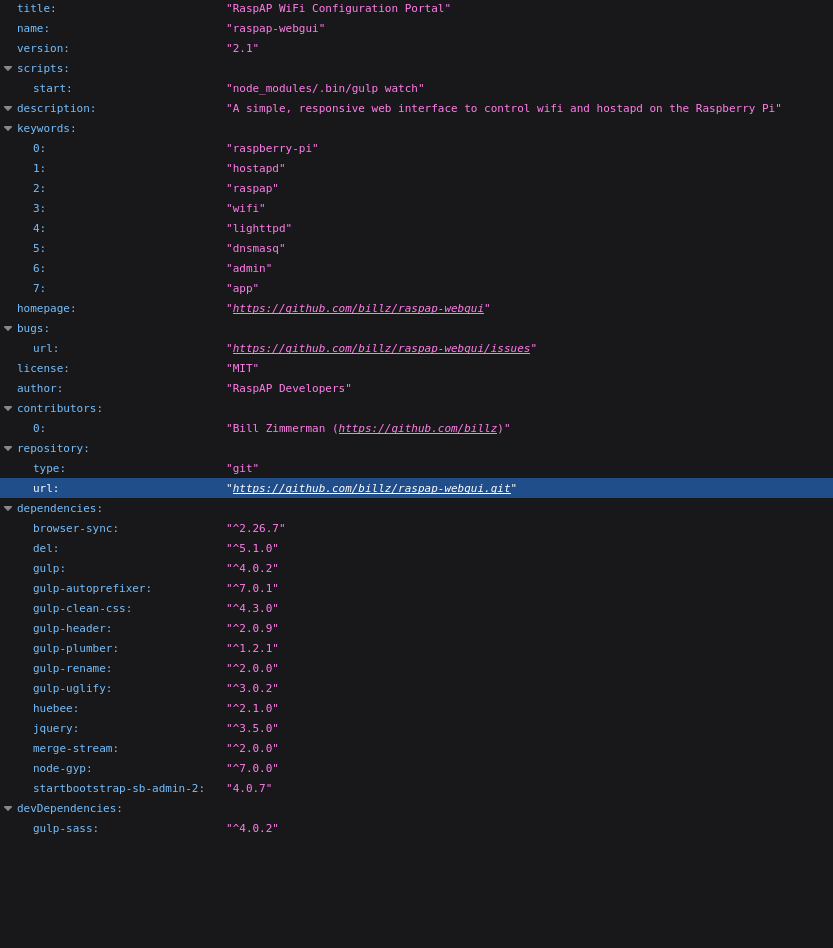
Task: Click the "lighttpd" keyword value
Action: coord(259,229)
